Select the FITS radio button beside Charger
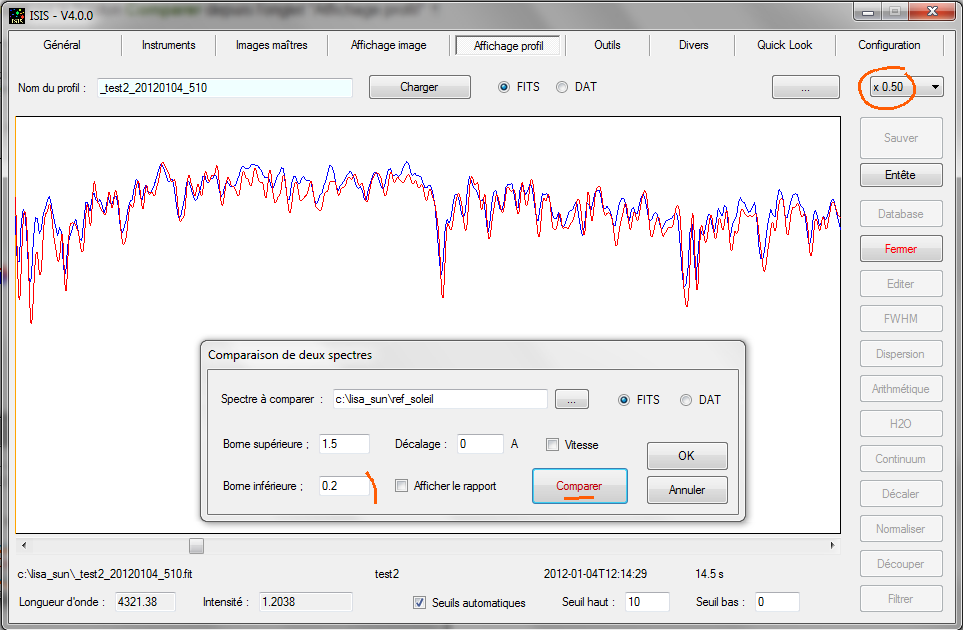Viewport: 963px width, 630px height. [x=504, y=87]
